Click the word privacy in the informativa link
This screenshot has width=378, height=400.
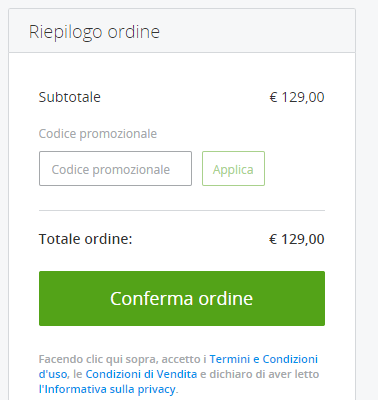pos(156,389)
